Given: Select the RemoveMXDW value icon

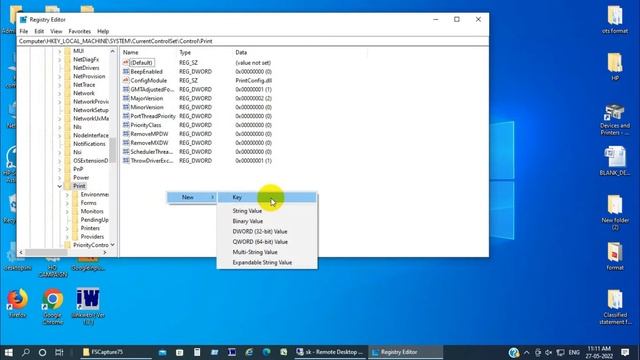Looking at the screenshot, I should tap(126, 143).
